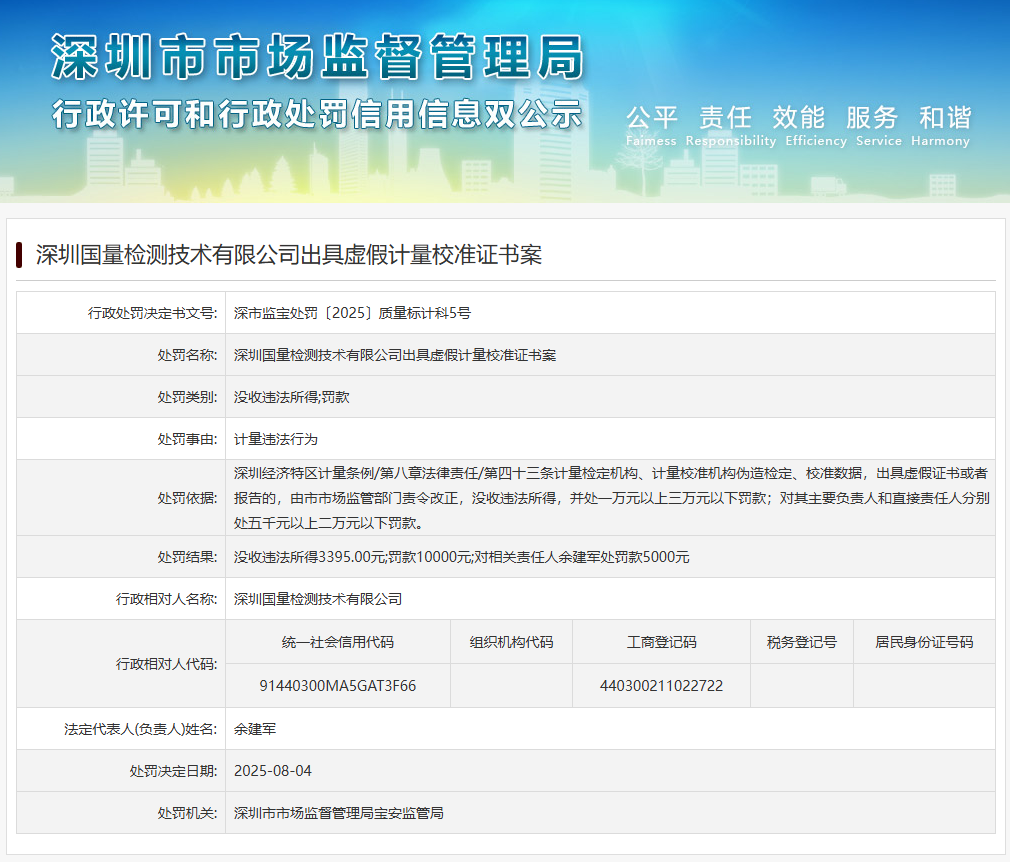The width and height of the screenshot is (1010, 862).
Task: Click the 计量违法行为 penalty reason text
Action: (x=276, y=439)
